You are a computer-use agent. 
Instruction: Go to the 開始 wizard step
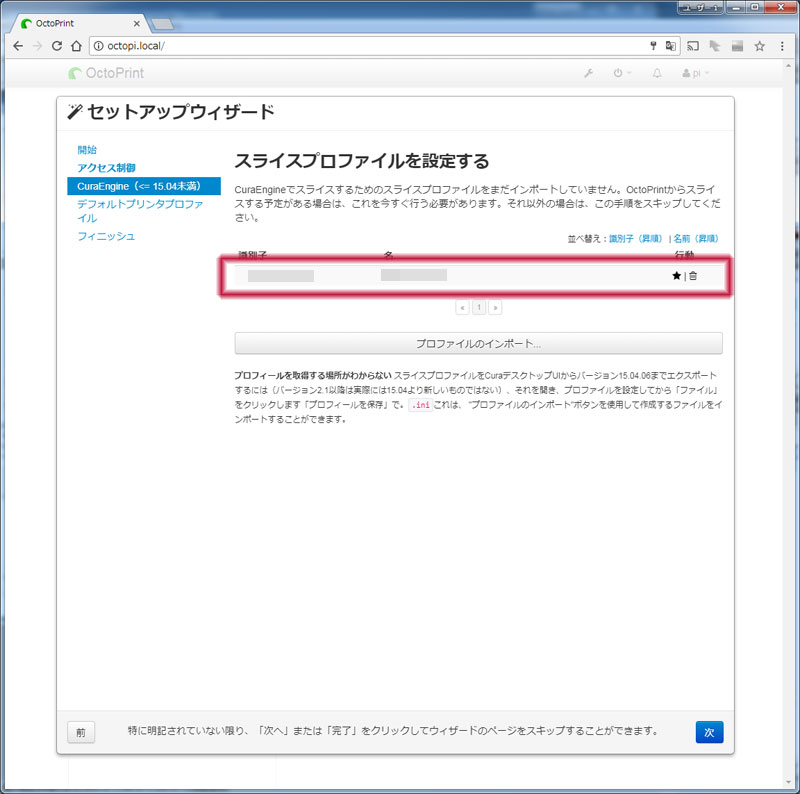87,150
